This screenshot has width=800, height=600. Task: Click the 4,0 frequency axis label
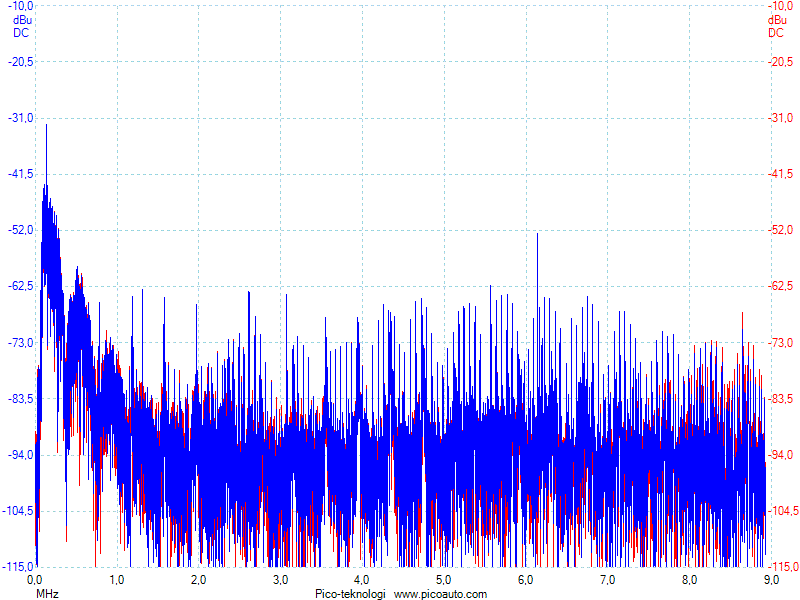click(x=362, y=580)
